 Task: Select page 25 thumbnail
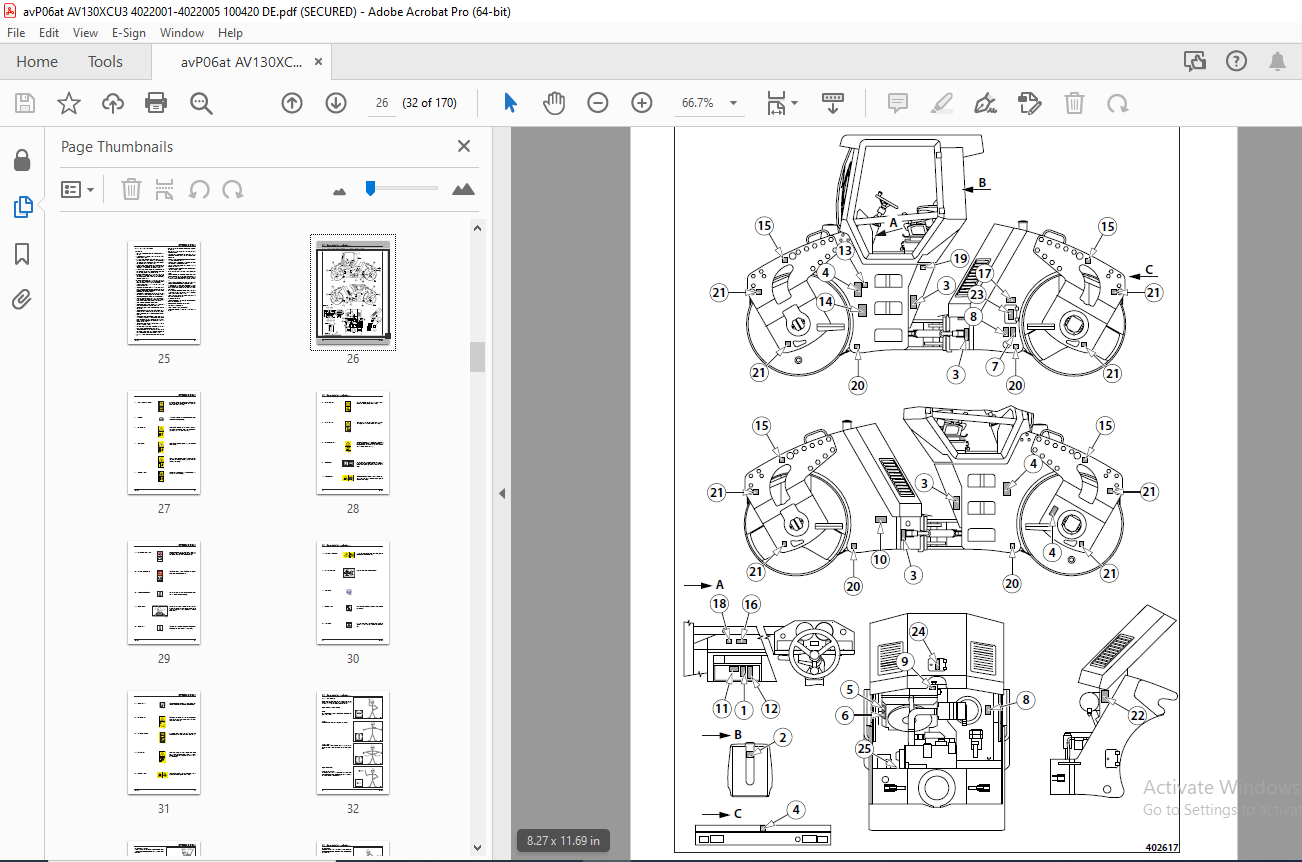click(164, 292)
